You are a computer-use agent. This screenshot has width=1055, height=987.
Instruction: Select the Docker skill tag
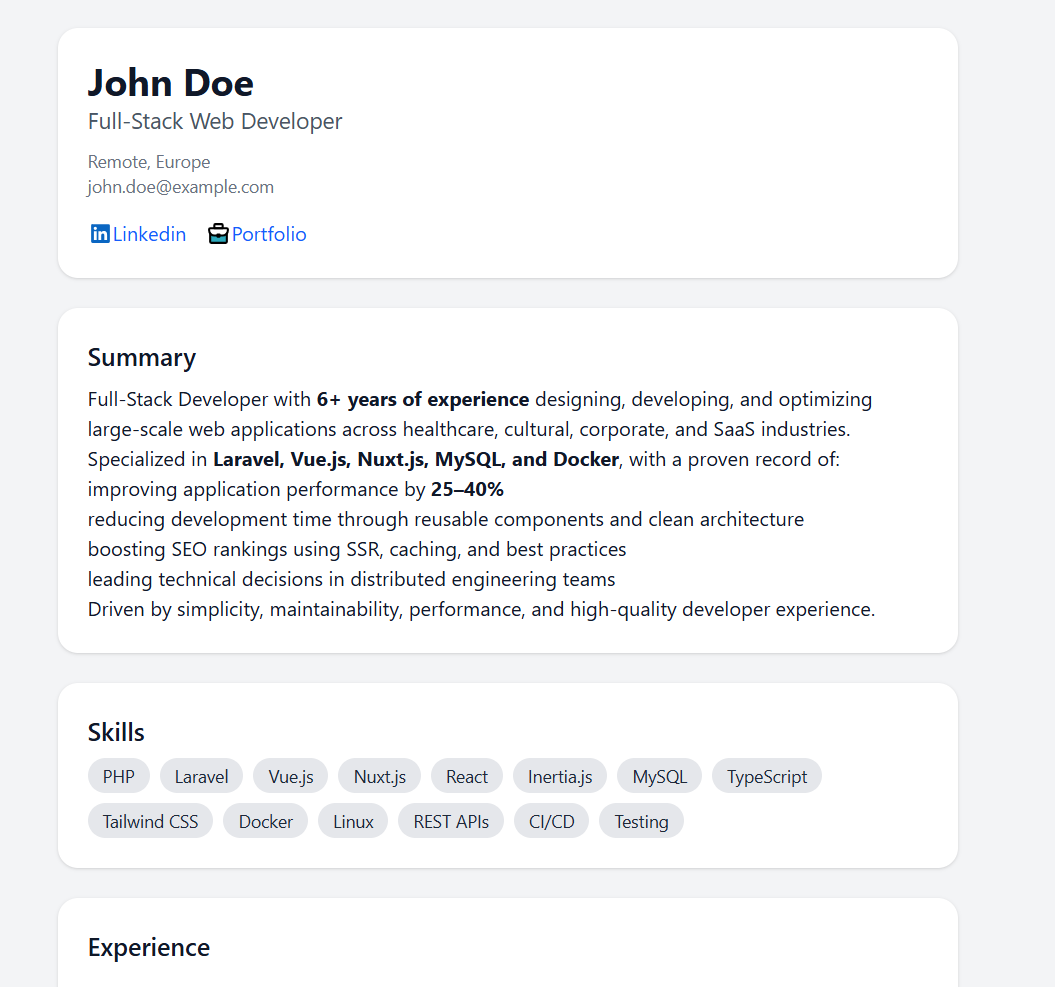[266, 821]
